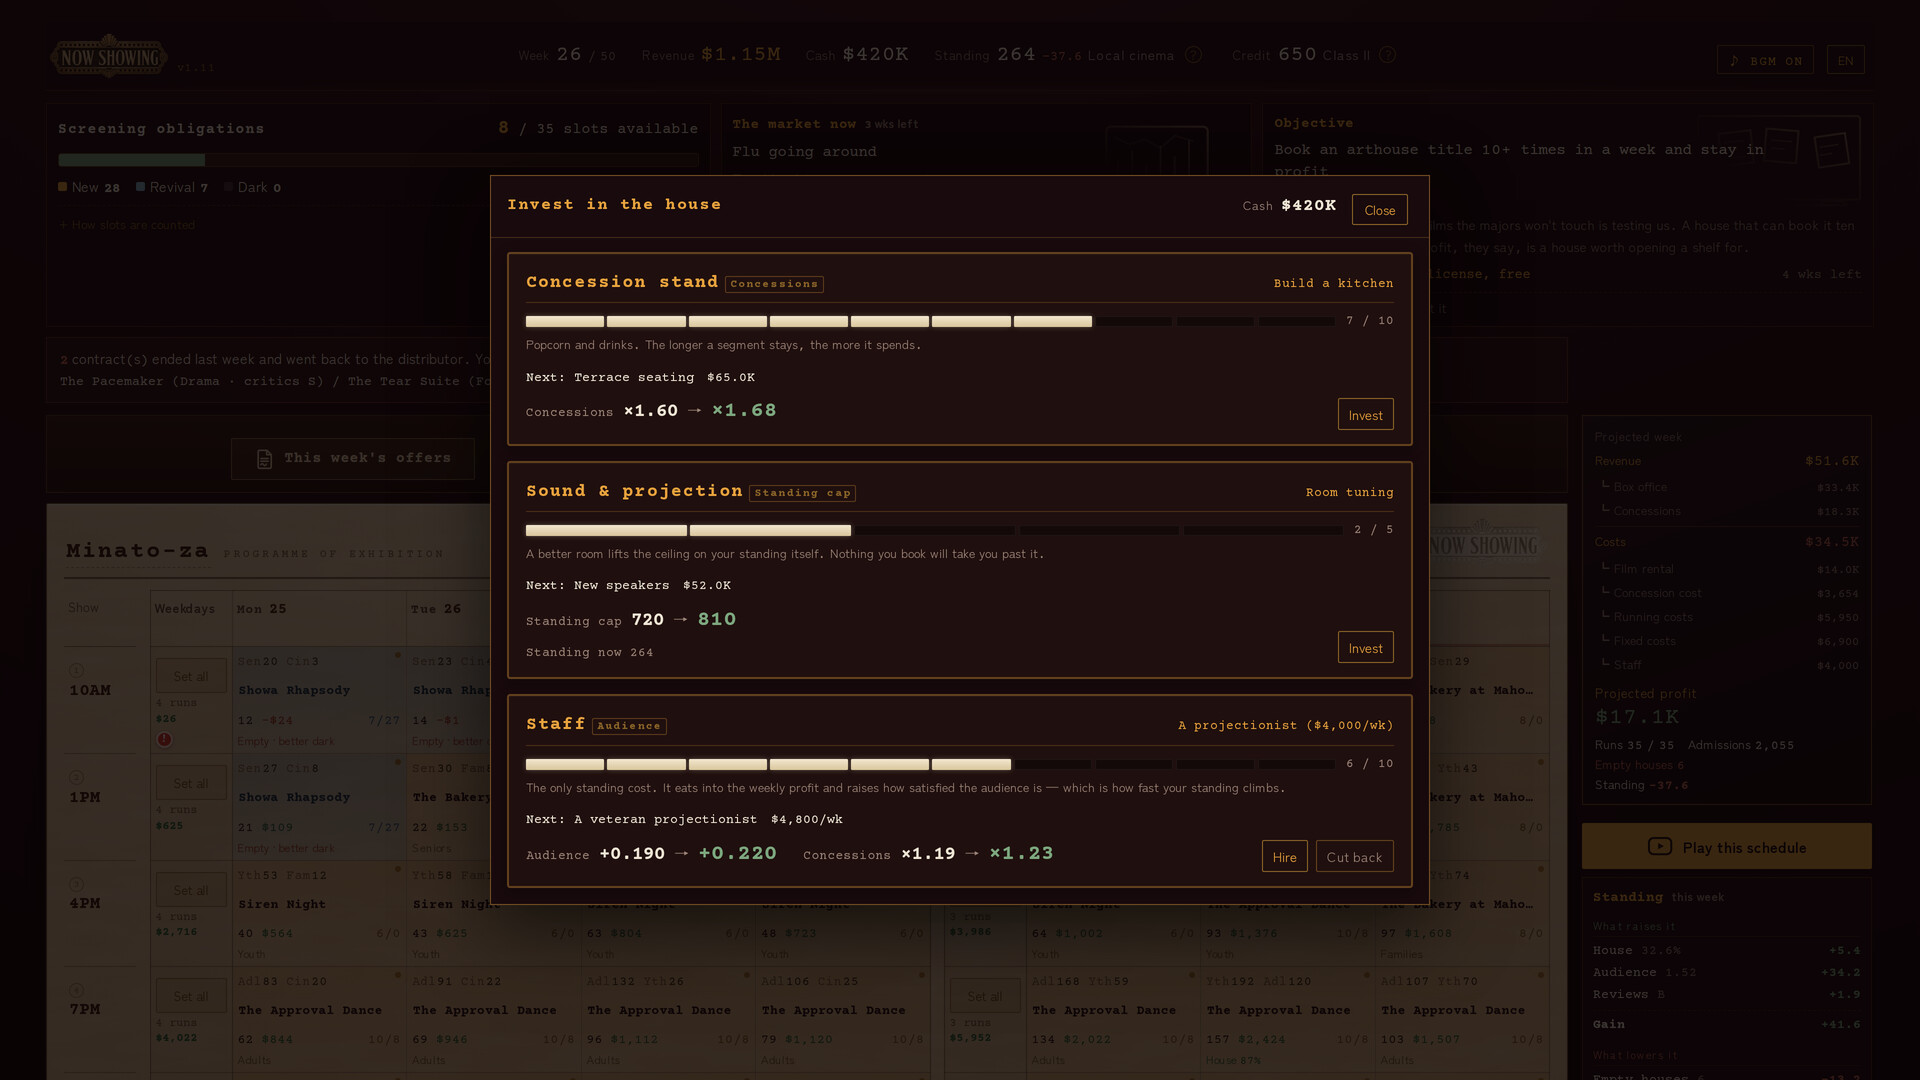
Task: Click the Flu going around market text
Action: [804, 152]
